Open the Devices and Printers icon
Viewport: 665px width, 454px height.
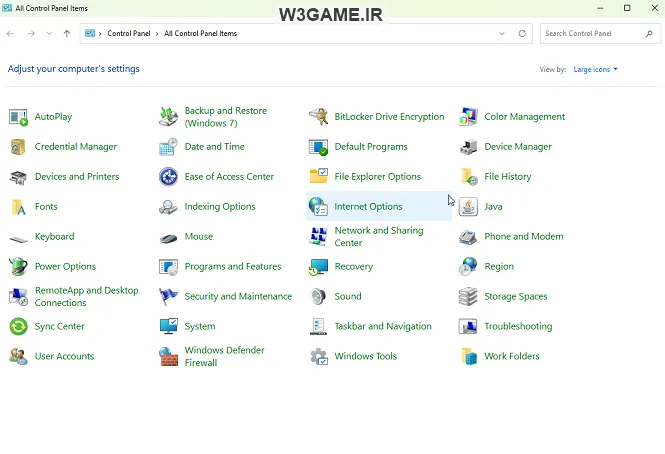coord(18,177)
